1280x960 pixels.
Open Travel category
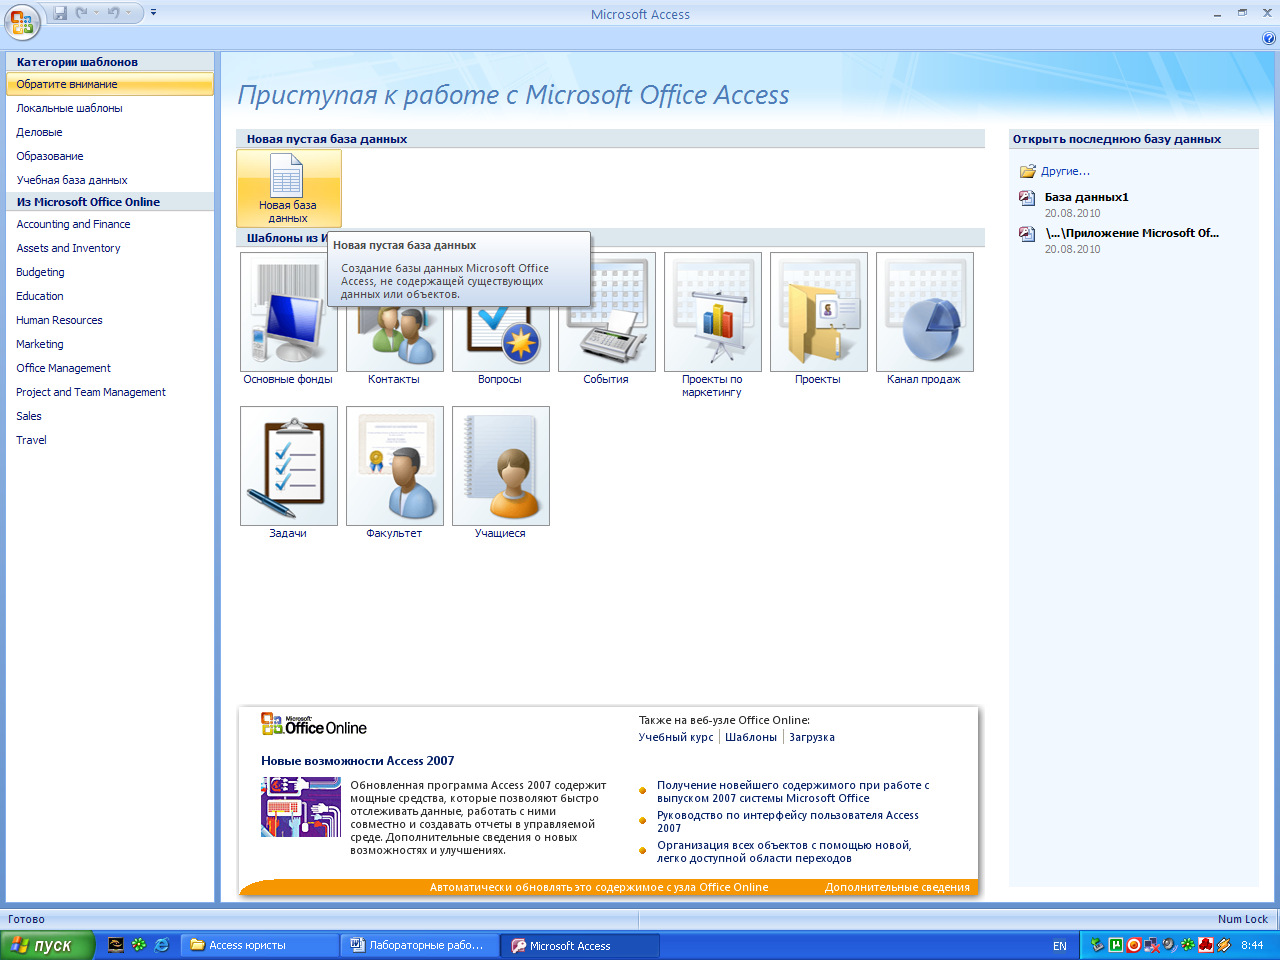click(x=110, y=440)
